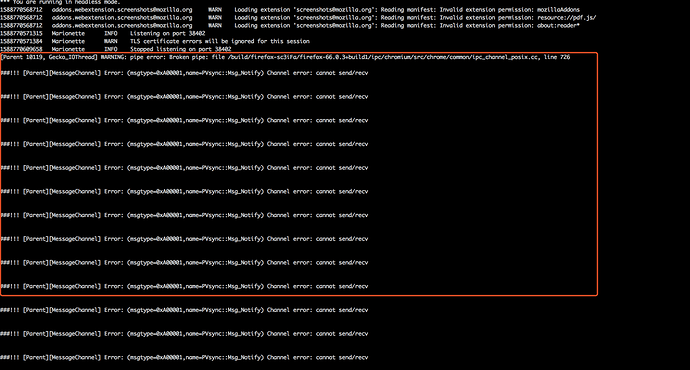Click the 'Stopped listening on port 38402' message

(180, 49)
